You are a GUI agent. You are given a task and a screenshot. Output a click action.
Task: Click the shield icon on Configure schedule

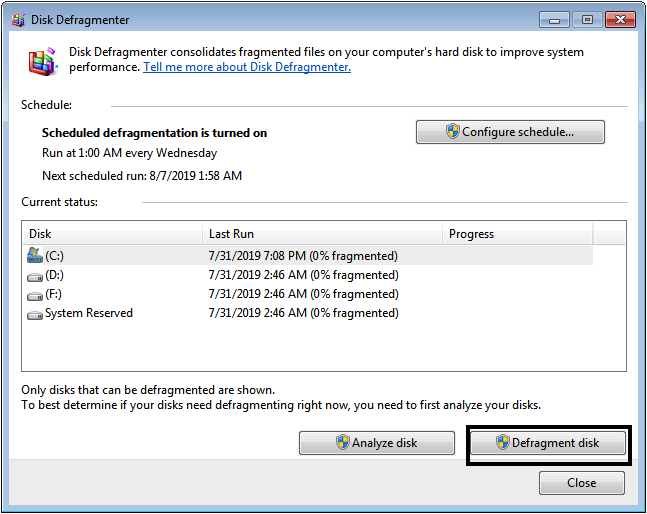click(x=452, y=132)
